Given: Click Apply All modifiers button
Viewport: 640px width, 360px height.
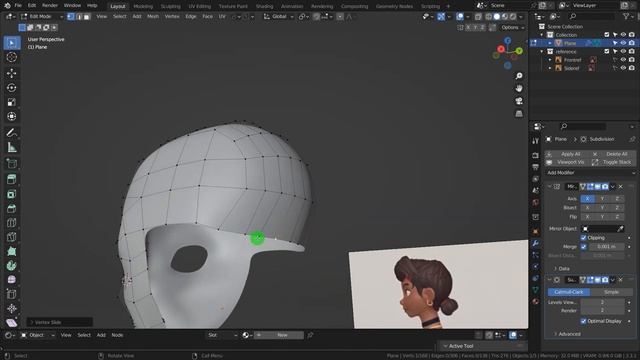Looking at the screenshot, I should click(x=567, y=154).
